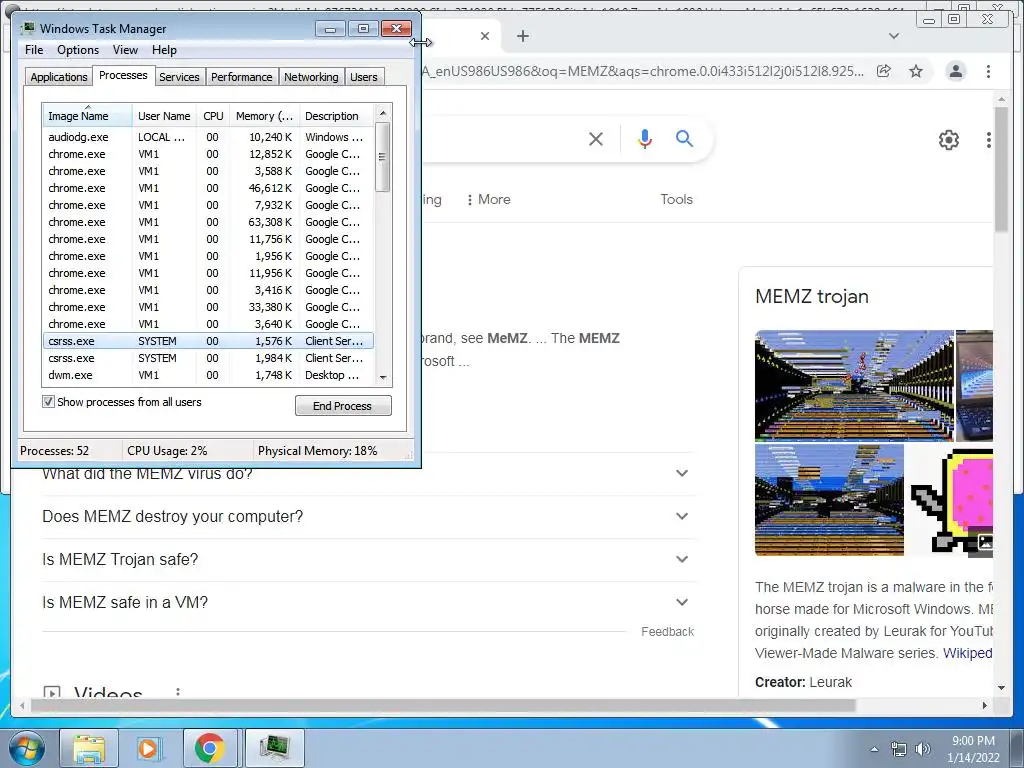Viewport: 1024px width, 768px height.
Task: Show hidden tray icons arrow
Action: (874, 750)
